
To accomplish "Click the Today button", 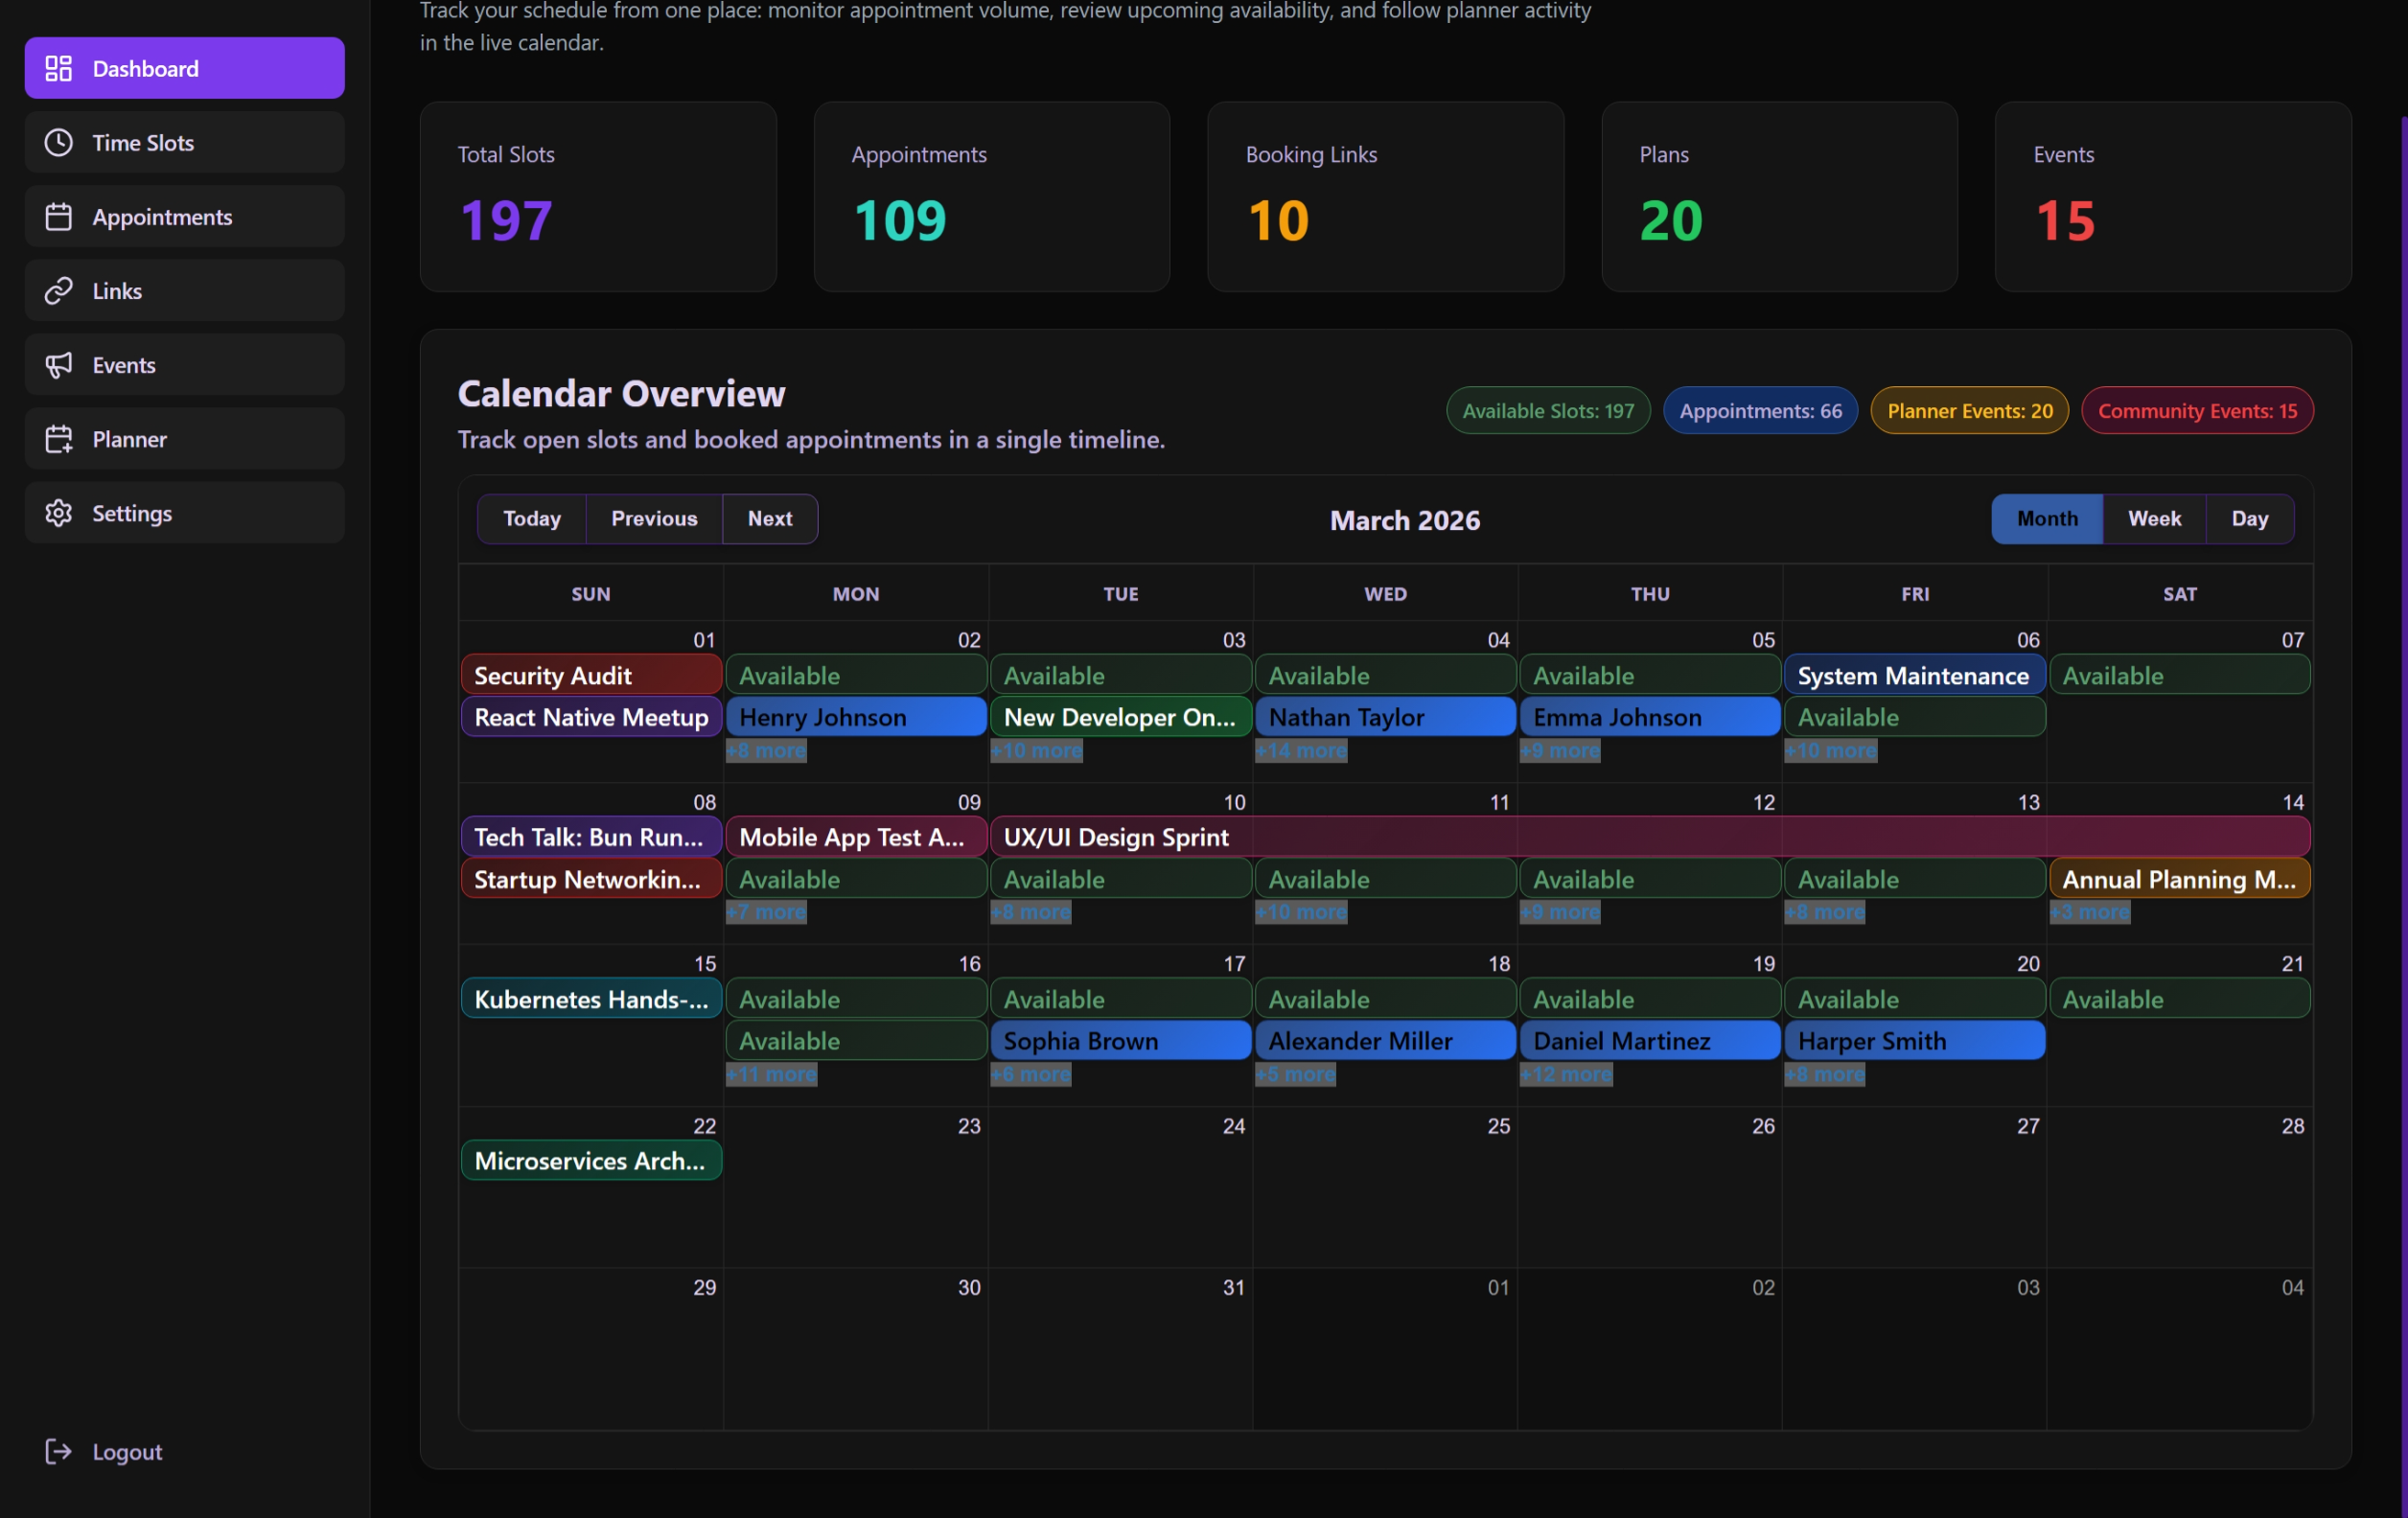I will tap(531, 518).
